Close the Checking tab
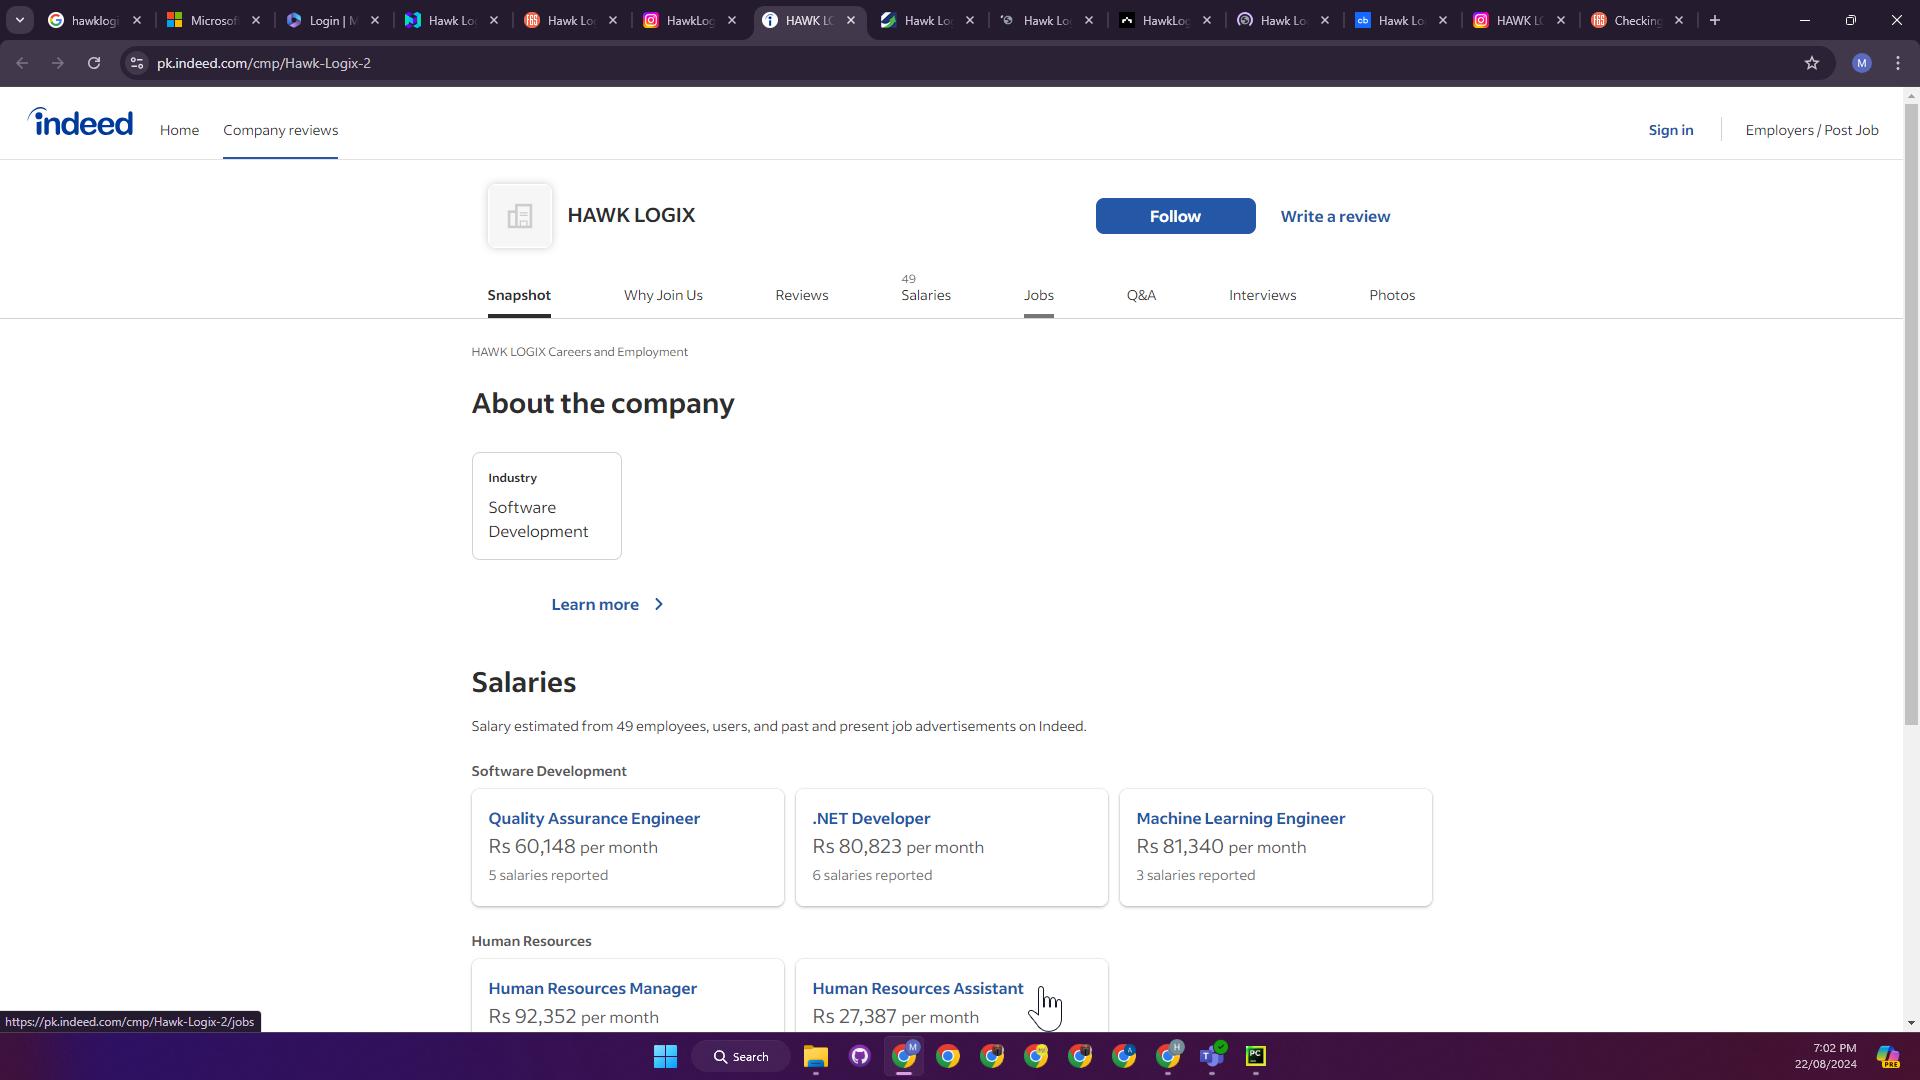The height and width of the screenshot is (1080, 1920). [1679, 20]
